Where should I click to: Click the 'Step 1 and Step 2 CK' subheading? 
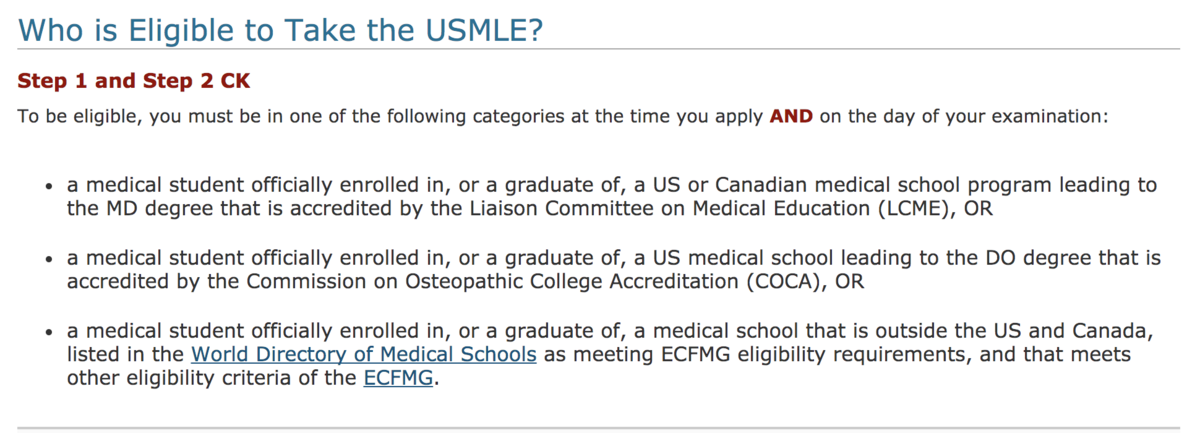[134, 81]
